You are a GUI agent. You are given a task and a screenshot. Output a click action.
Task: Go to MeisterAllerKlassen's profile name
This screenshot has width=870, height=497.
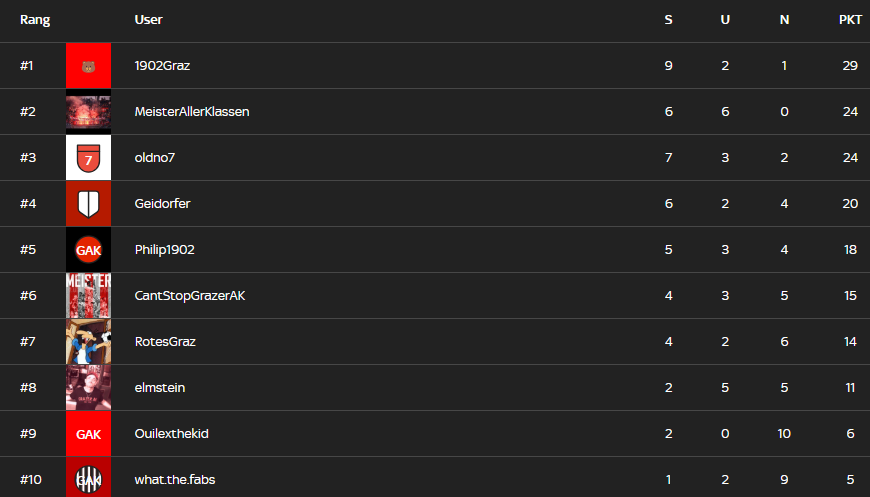192,112
